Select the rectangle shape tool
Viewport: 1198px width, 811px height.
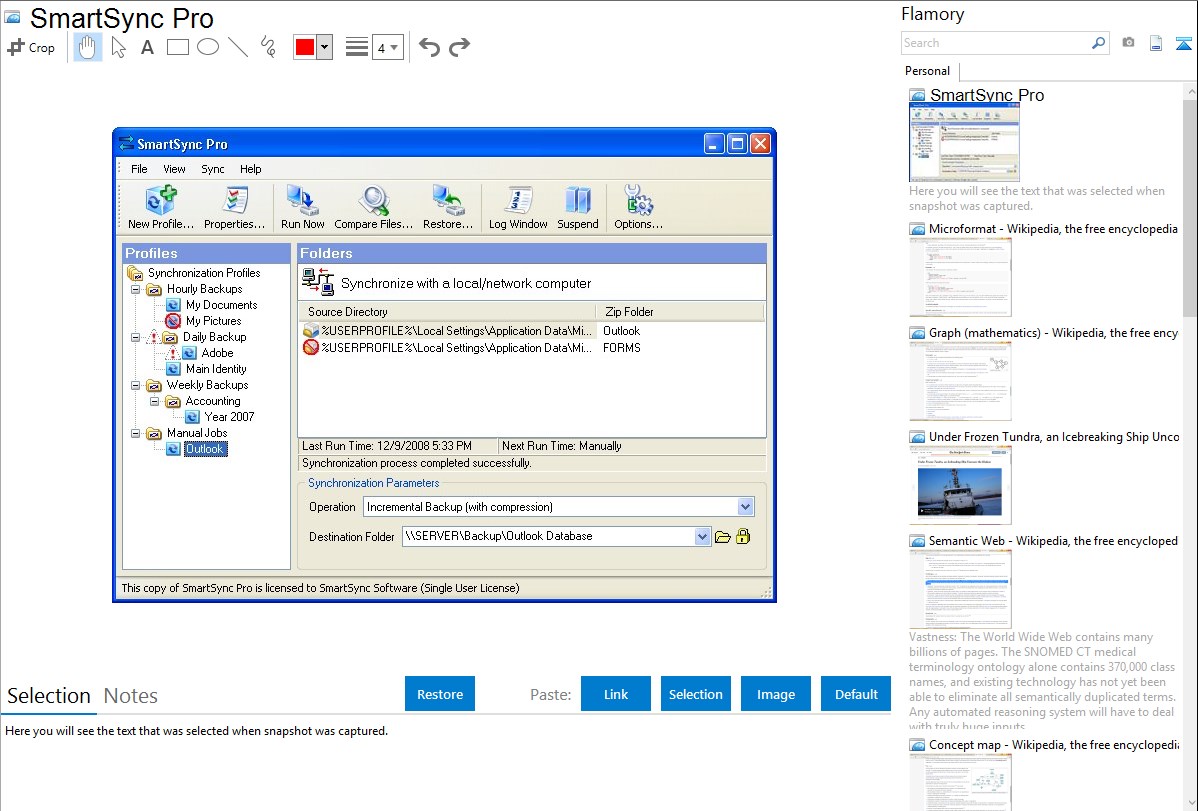(177, 47)
